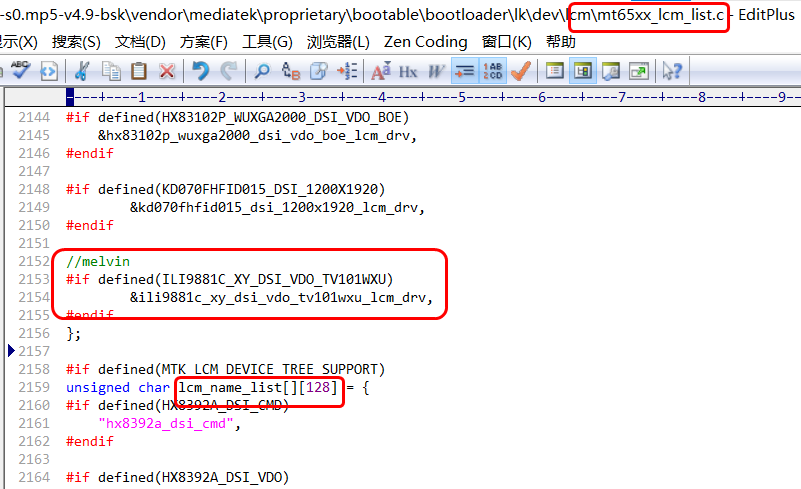Click the Go to Line icon

(347, 70)
